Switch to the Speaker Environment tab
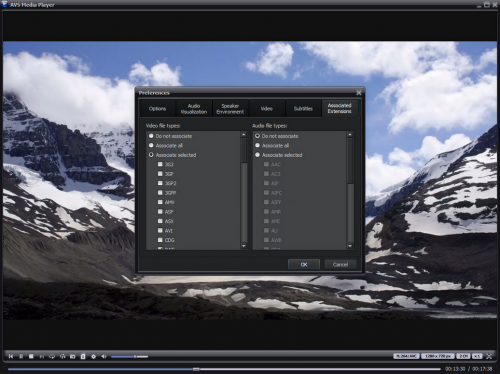This screenshot has height=374, width=500. click(x=230, y=109)
